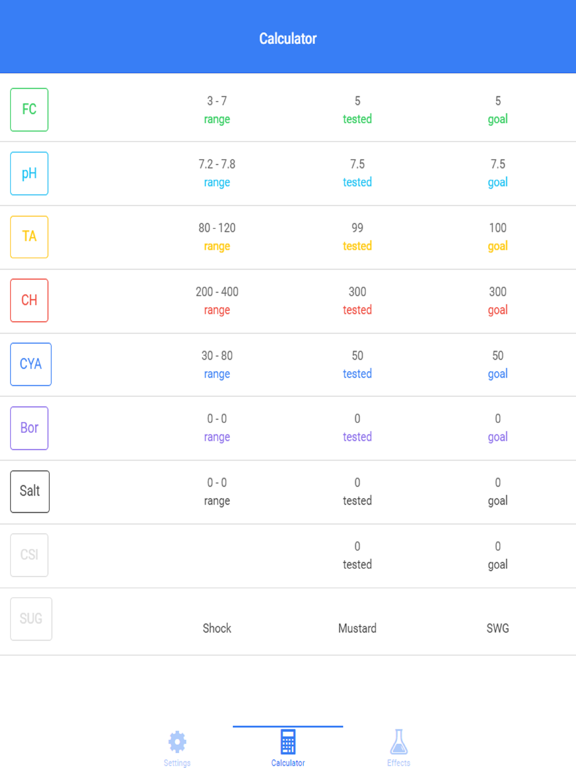The height and width of the screenshot is (768, 576).
Task: Tap the CH chemical badge
Action: tap(29, 300)
